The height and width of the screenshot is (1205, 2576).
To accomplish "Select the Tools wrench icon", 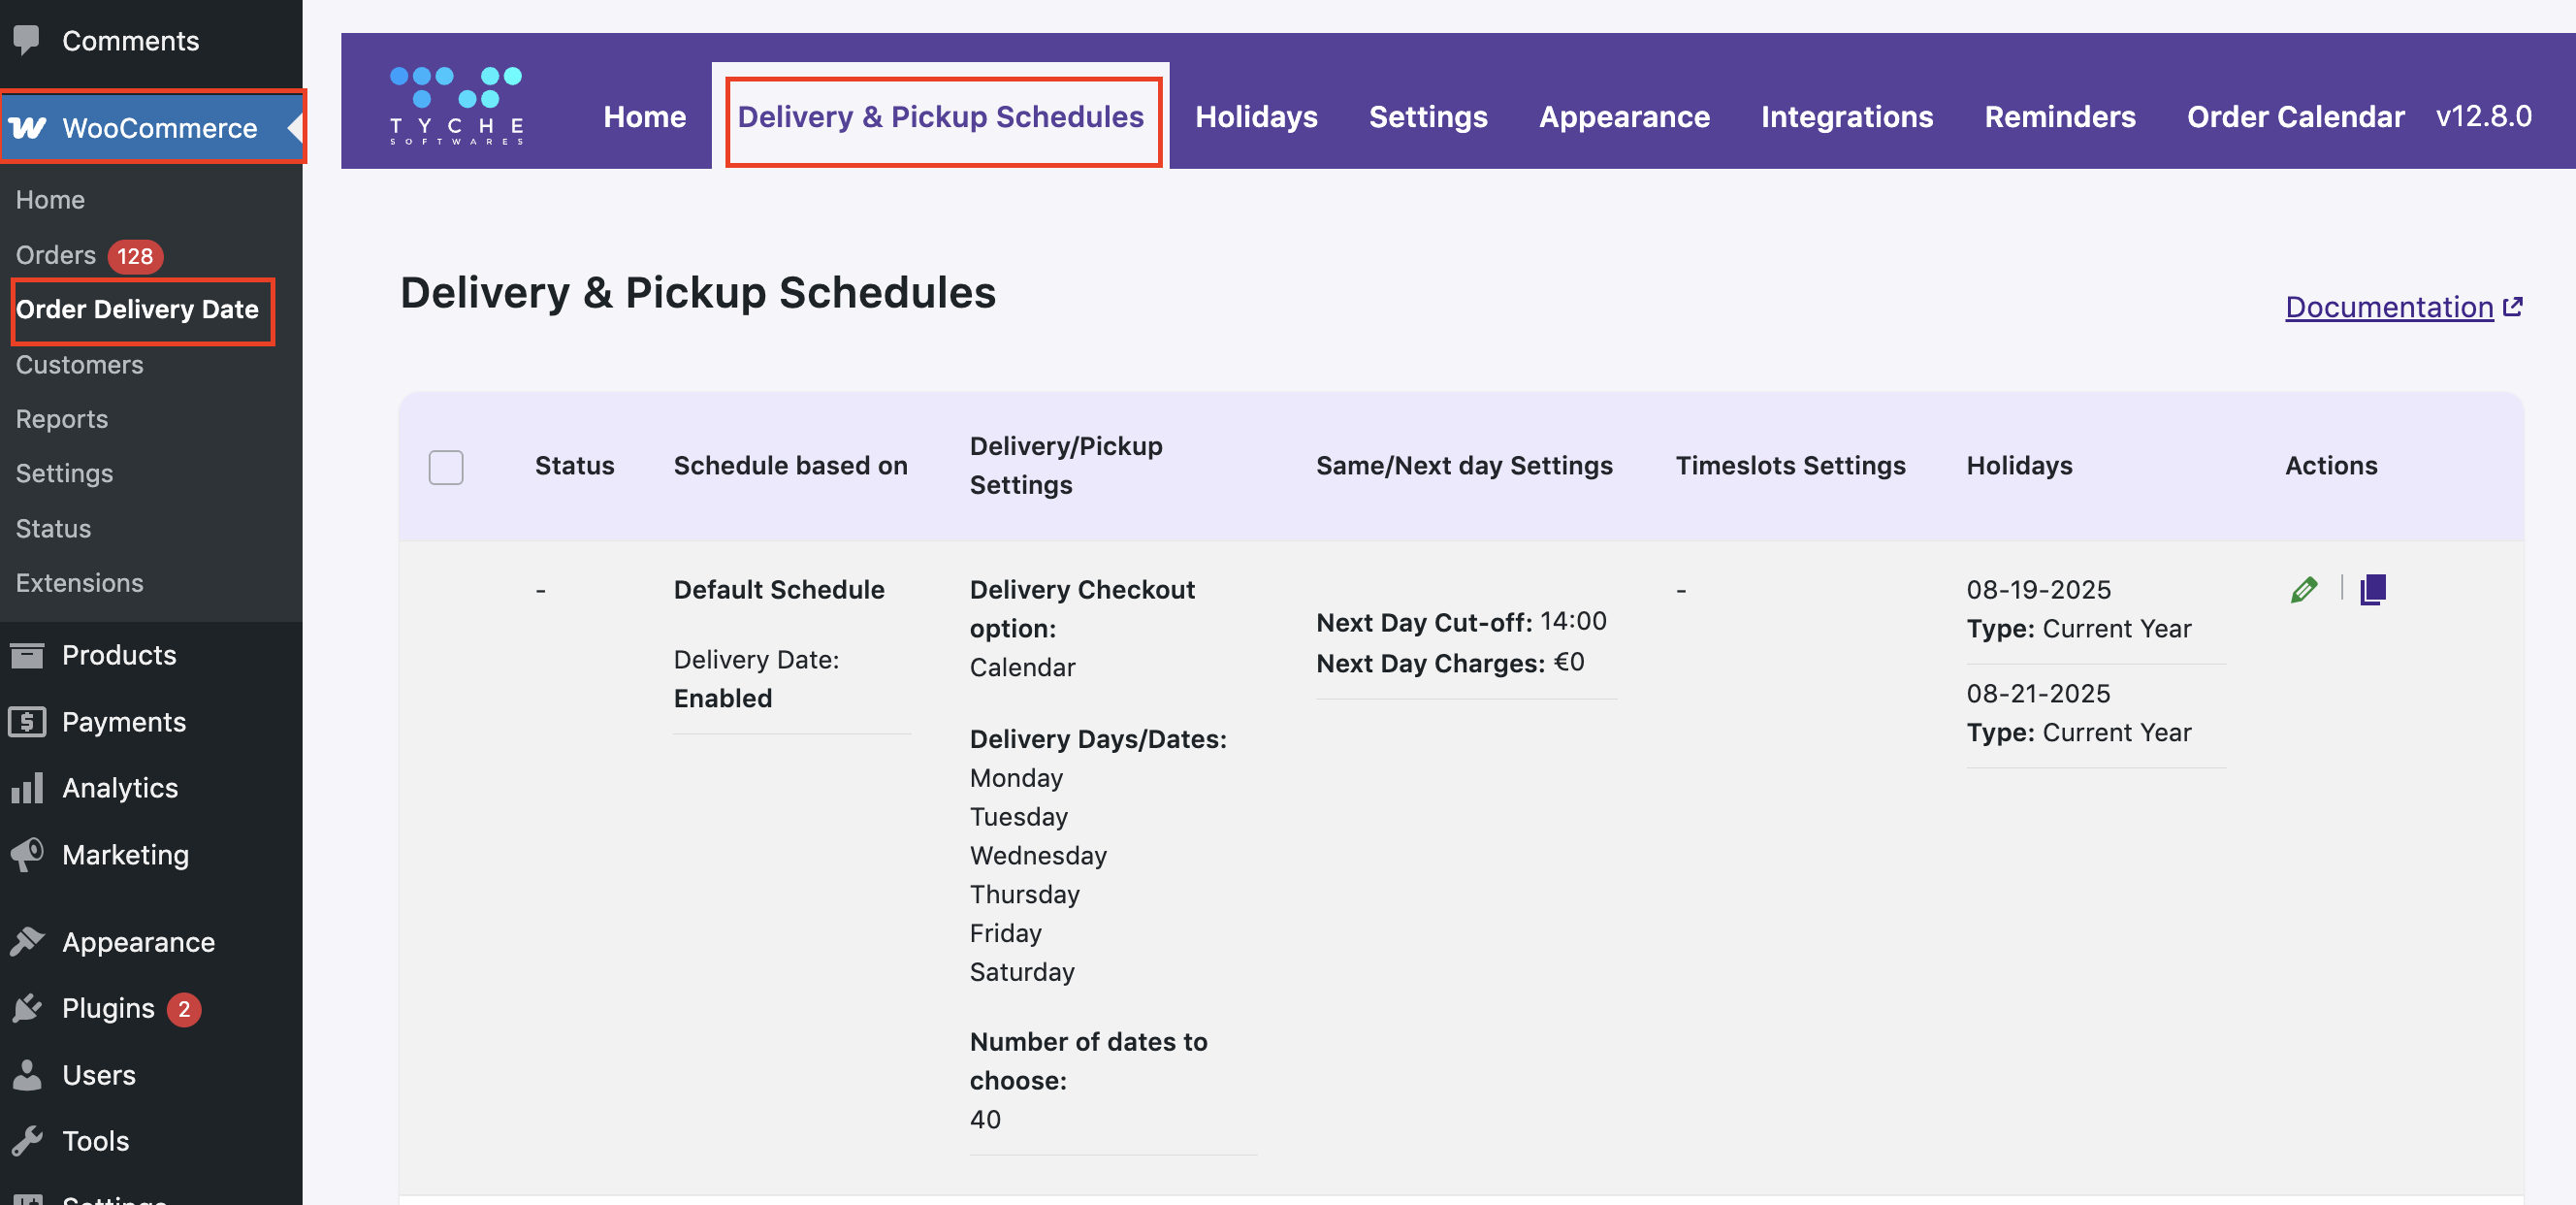I will click(27, 1141).
